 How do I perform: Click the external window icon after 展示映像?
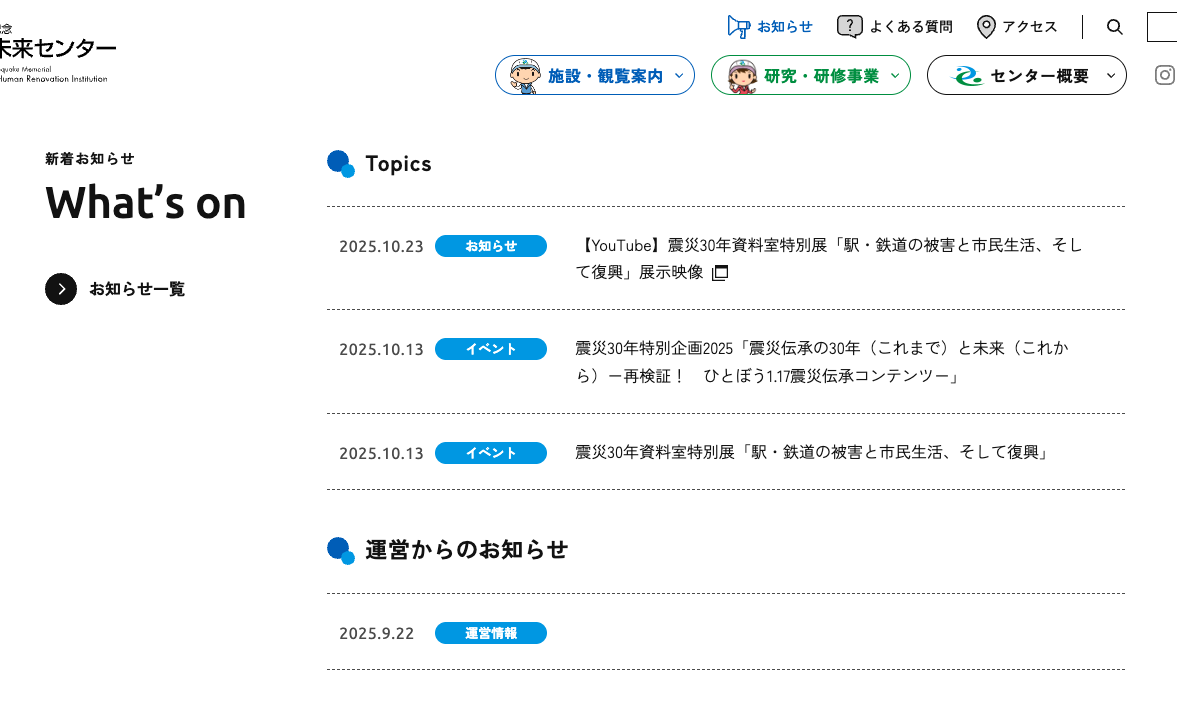(720, 273)
